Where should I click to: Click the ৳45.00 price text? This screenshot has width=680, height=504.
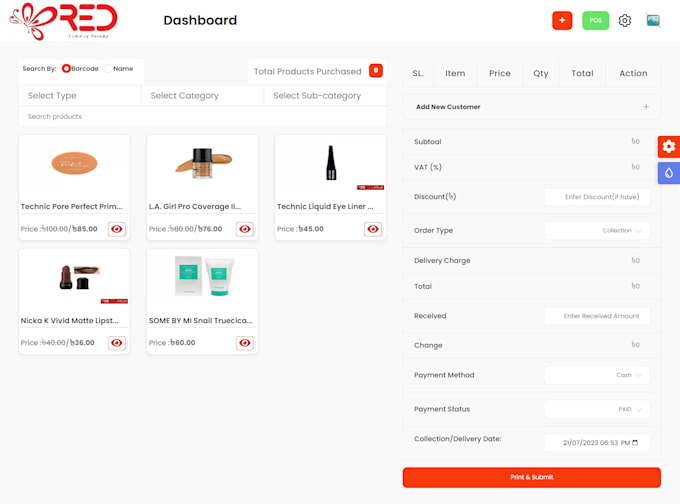tap(311, 229)
